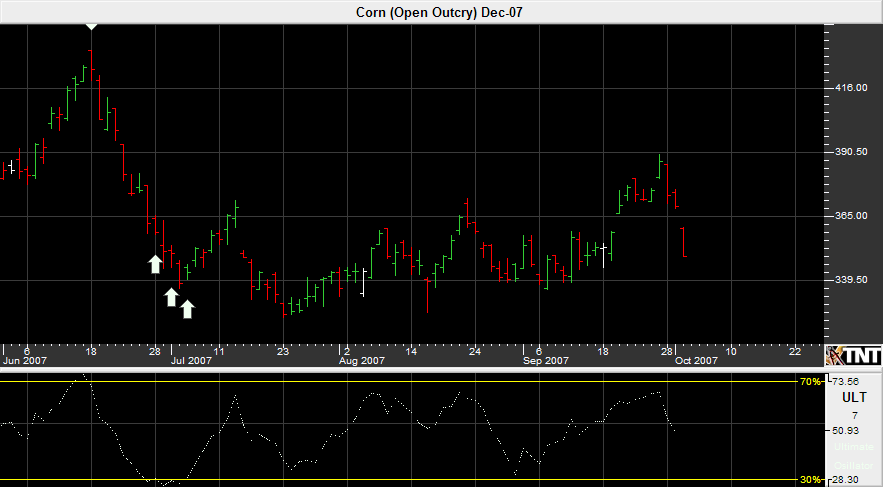Click the 28.30 oscillator scale value
Image resolution: width=883 pixels, height=487 pixels.
[x=846, y=480]
